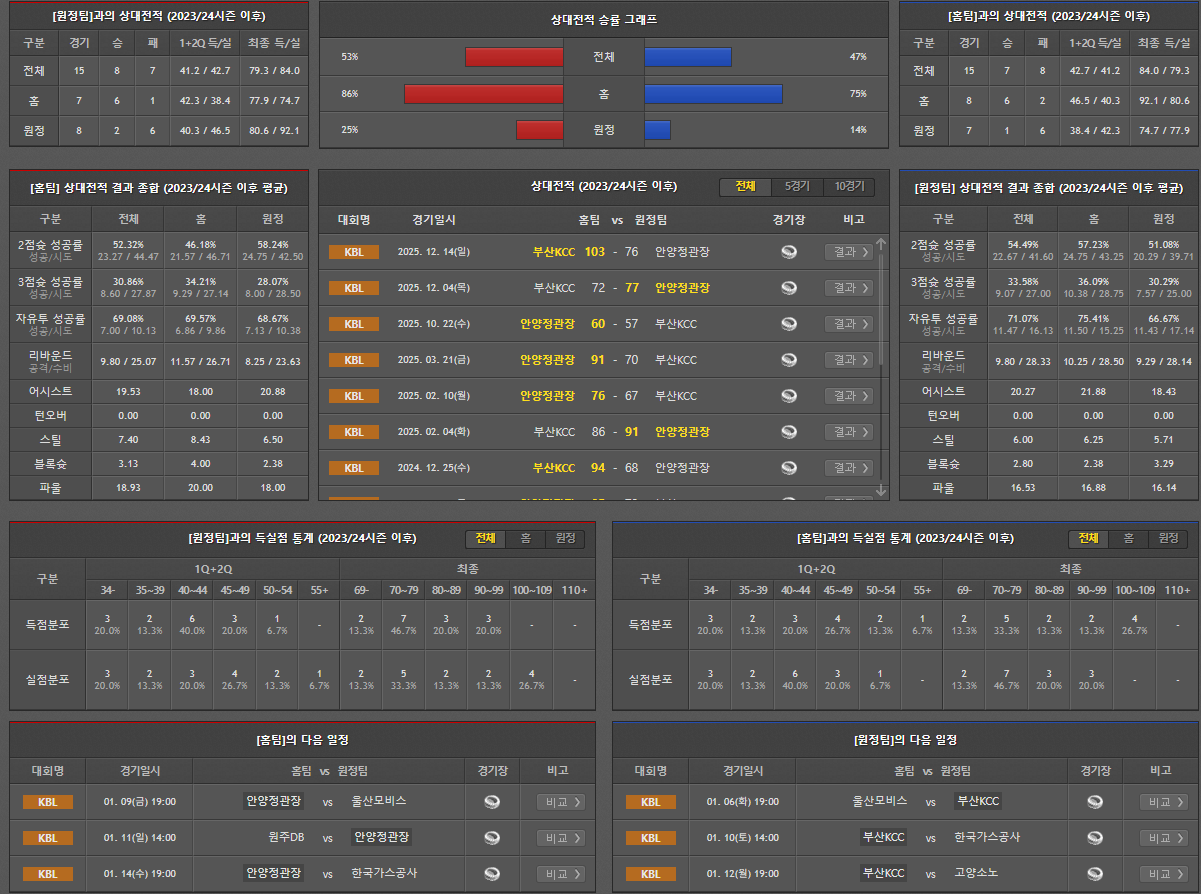Open 비교 for 울산모비스 vs 부산KCC game

point(1164,802)
